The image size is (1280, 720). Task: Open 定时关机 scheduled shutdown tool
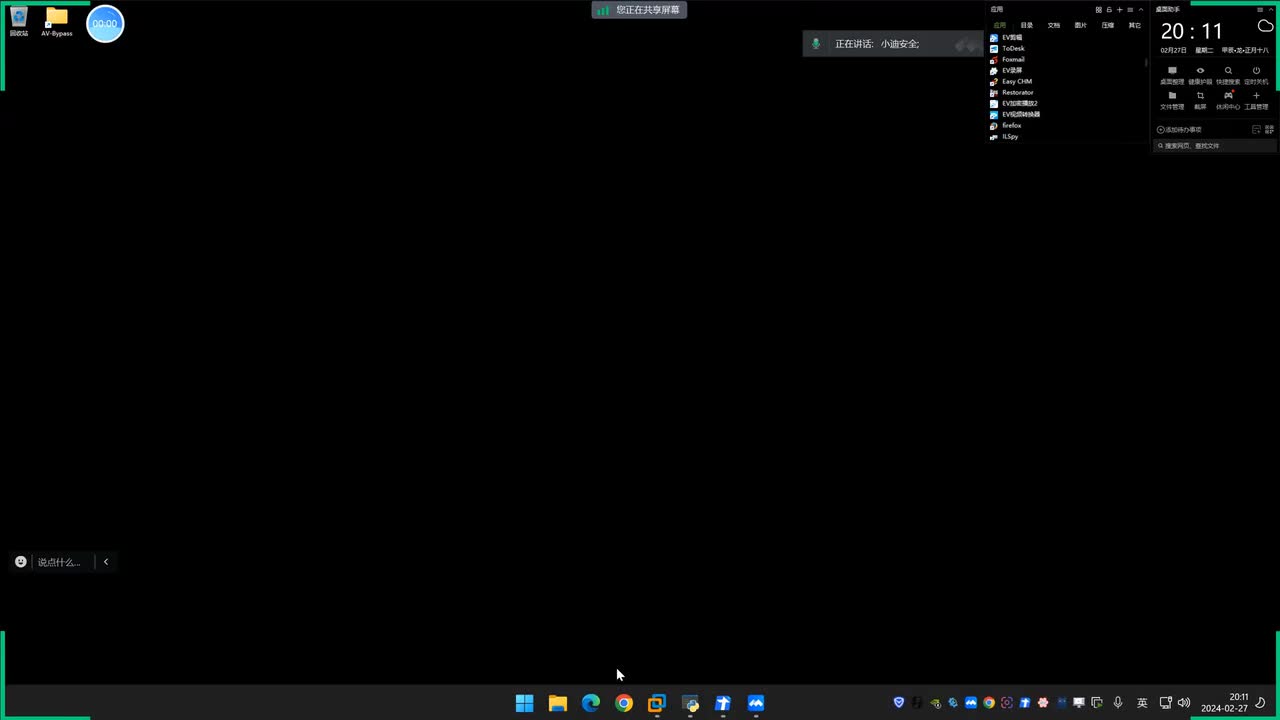point(1256,75)
